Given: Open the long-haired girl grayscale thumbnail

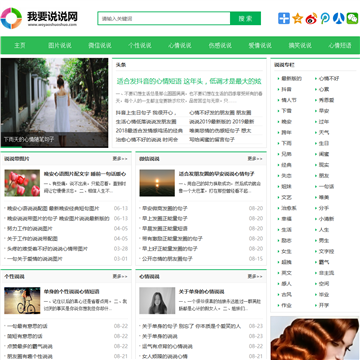Looking at the screenshot, I should click(157, 301).
